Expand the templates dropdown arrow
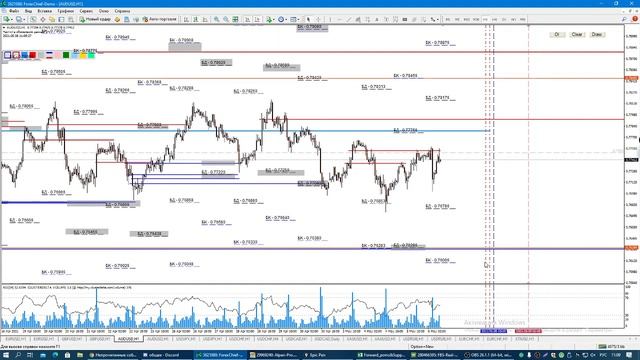The width and height of the screenshot is (640, 360). tap(298, 19)
